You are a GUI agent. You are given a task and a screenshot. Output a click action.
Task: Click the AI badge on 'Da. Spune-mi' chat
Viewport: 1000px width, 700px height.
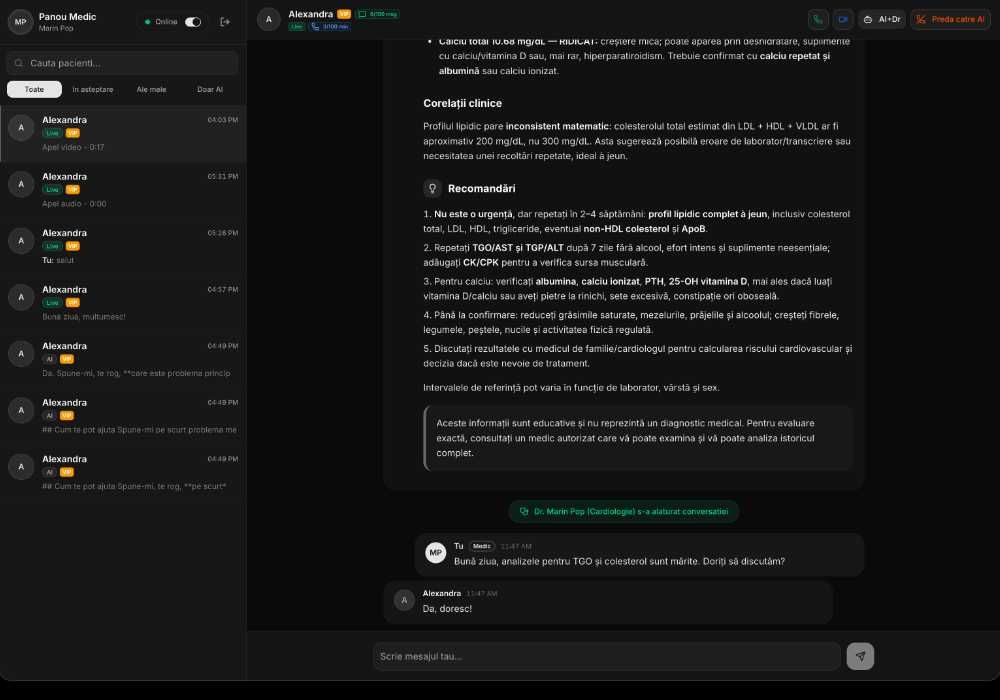tap(49, 360)
